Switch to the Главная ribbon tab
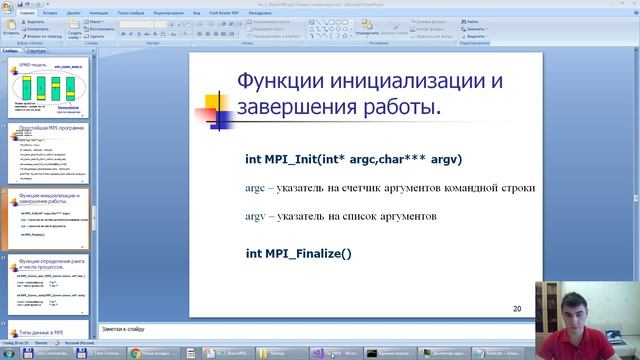 click(27, 13)
